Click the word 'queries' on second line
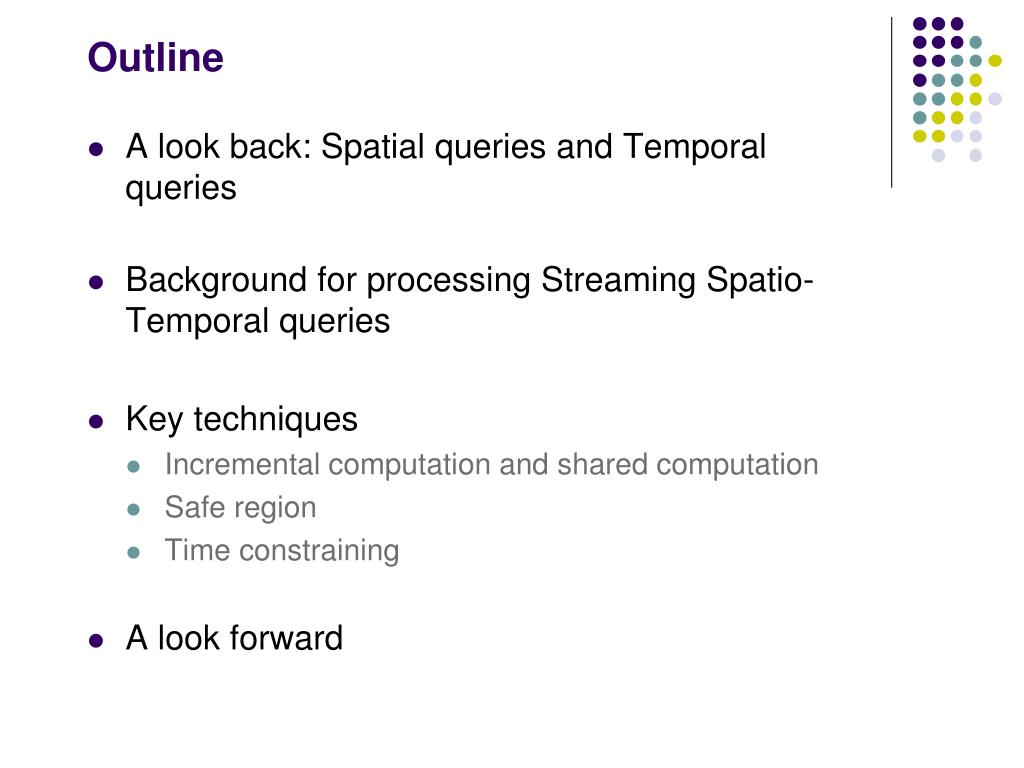Screen dimensions: 1024x768 (x=181, y=189)
